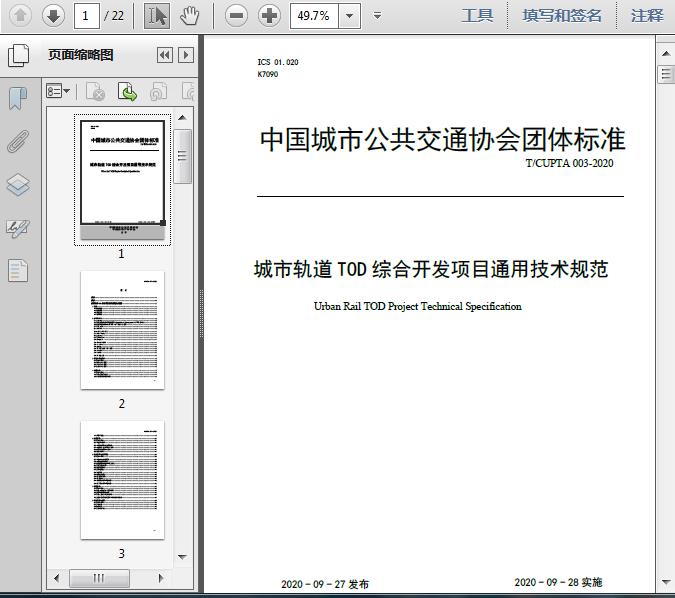This screenshot has width=675, height=598.
Task: Click the 49.7% zoom value field
Action: (314, 16)
